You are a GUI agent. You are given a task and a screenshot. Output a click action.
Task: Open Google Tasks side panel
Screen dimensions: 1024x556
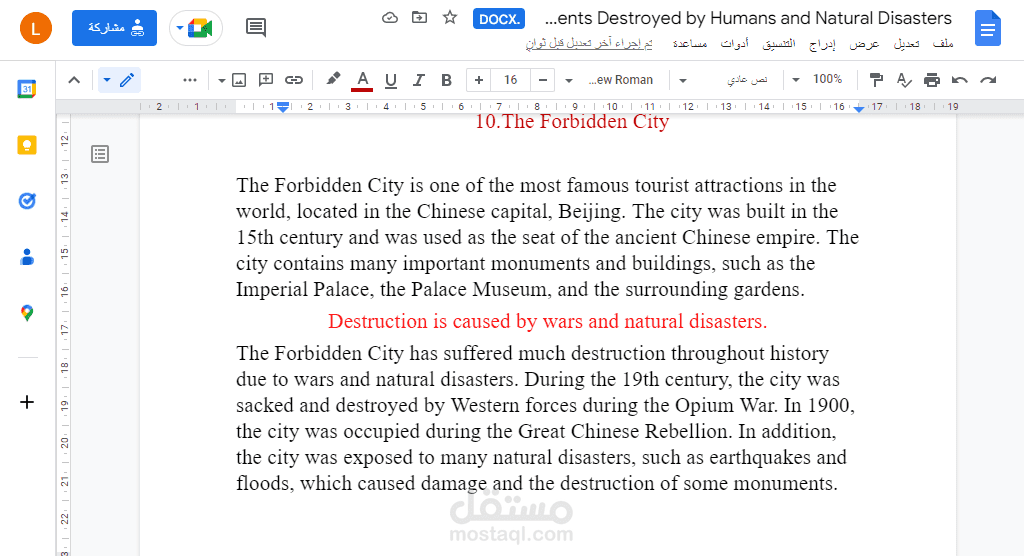click(27, 201)
